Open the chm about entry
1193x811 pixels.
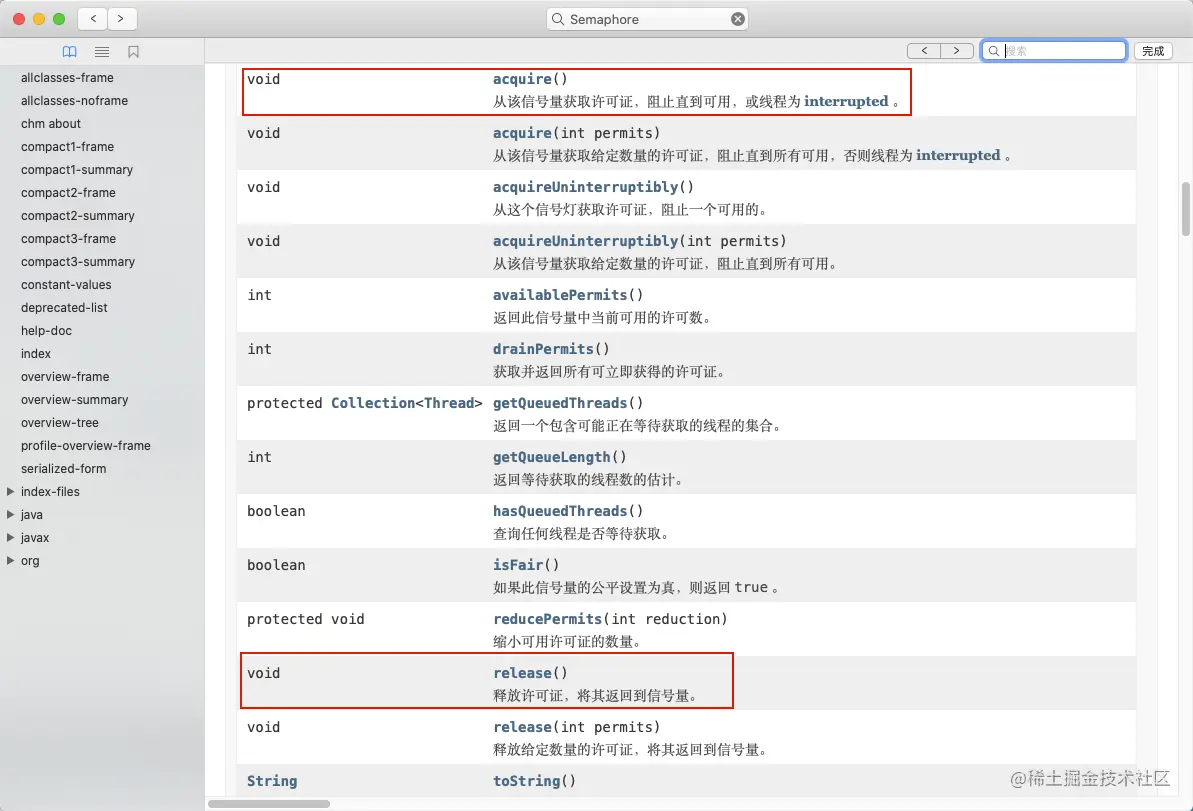(x=51, y=123)
